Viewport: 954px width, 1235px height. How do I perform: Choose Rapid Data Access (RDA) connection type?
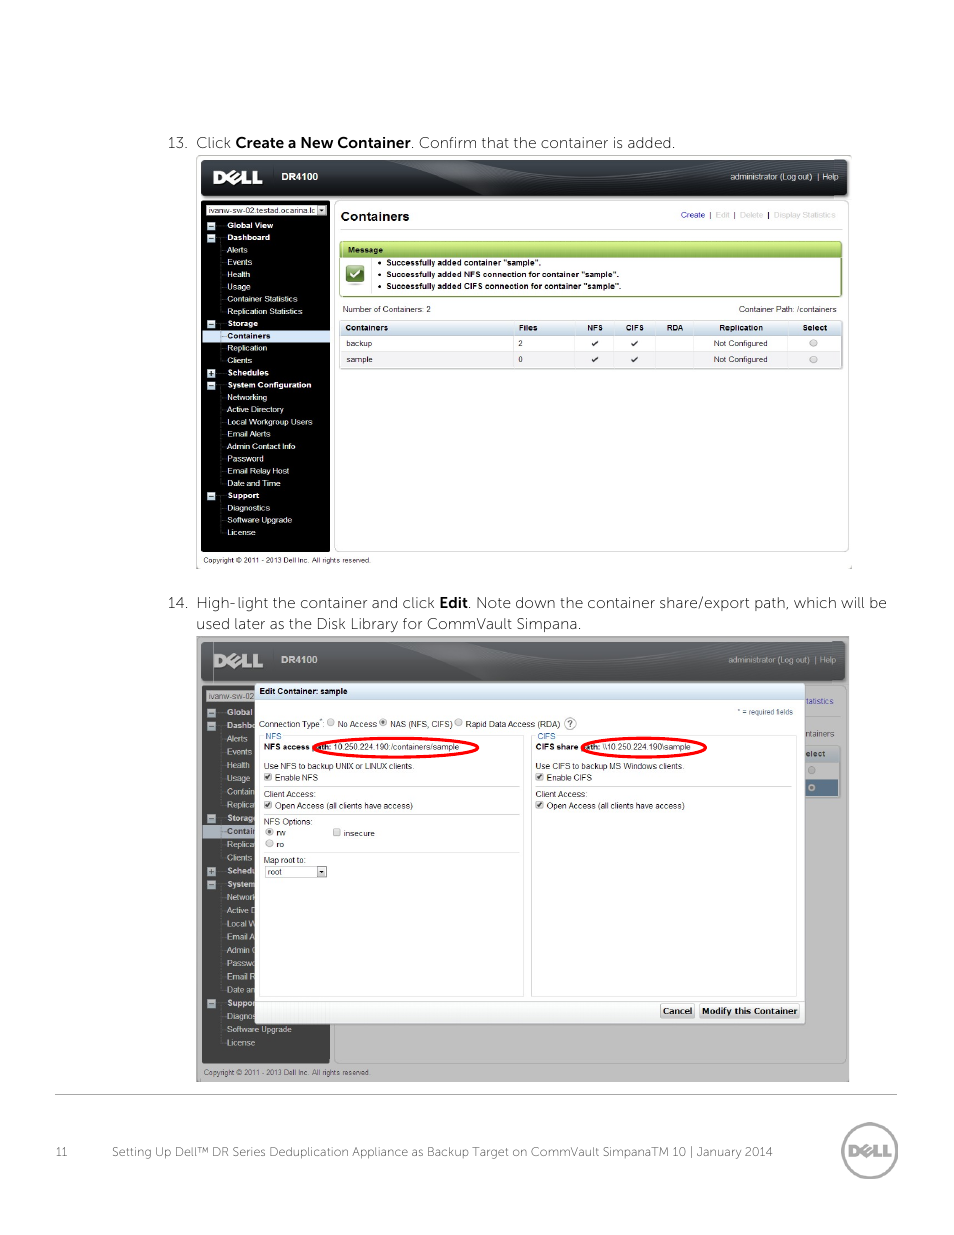(459, 723)
